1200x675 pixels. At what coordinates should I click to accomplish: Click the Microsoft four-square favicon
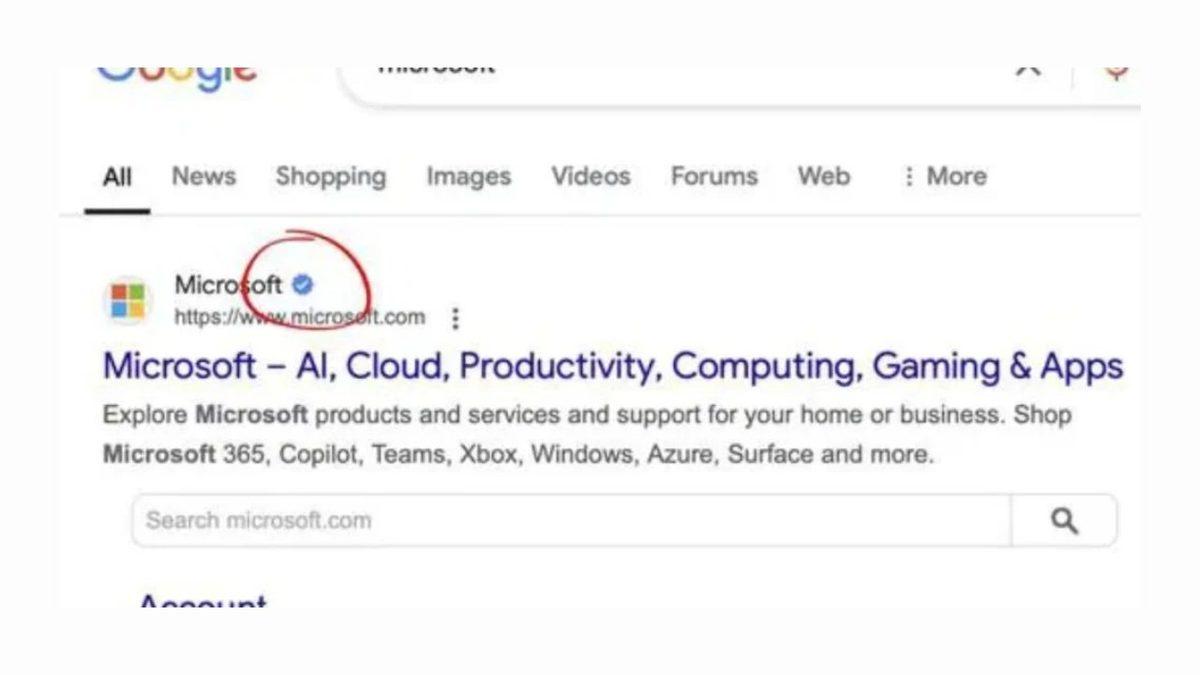click(x=126, y=300)
